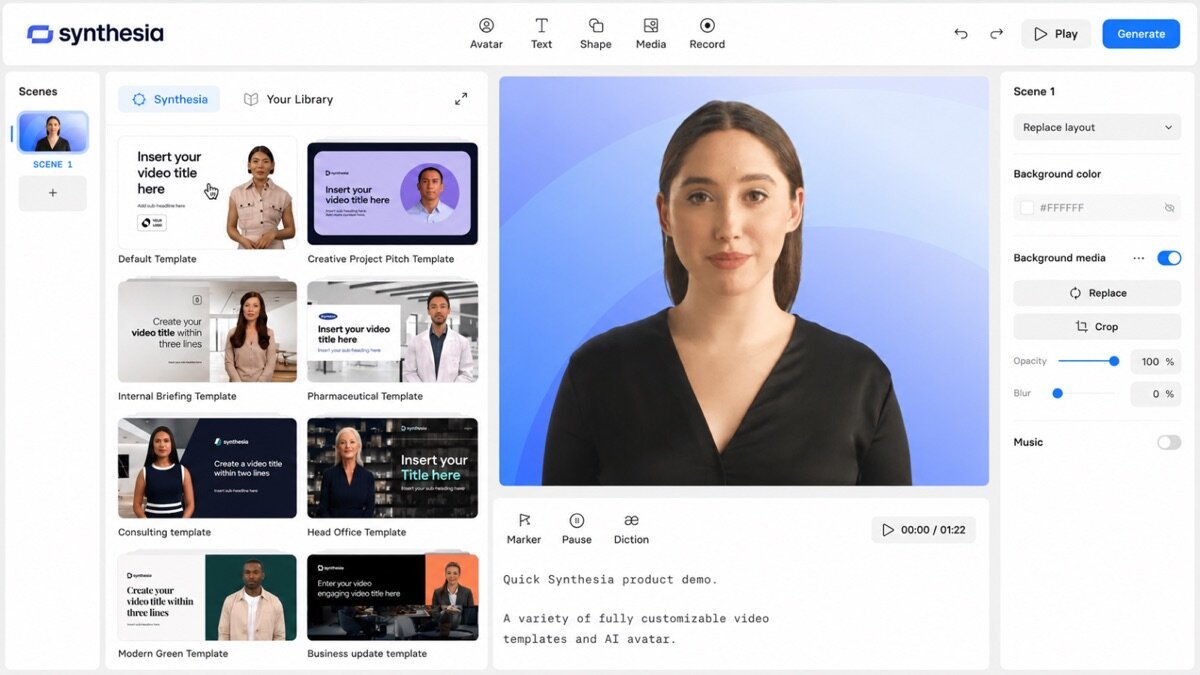The image size is (1200, 675).
Task: Undo the last action
Action: click(961, 34)
